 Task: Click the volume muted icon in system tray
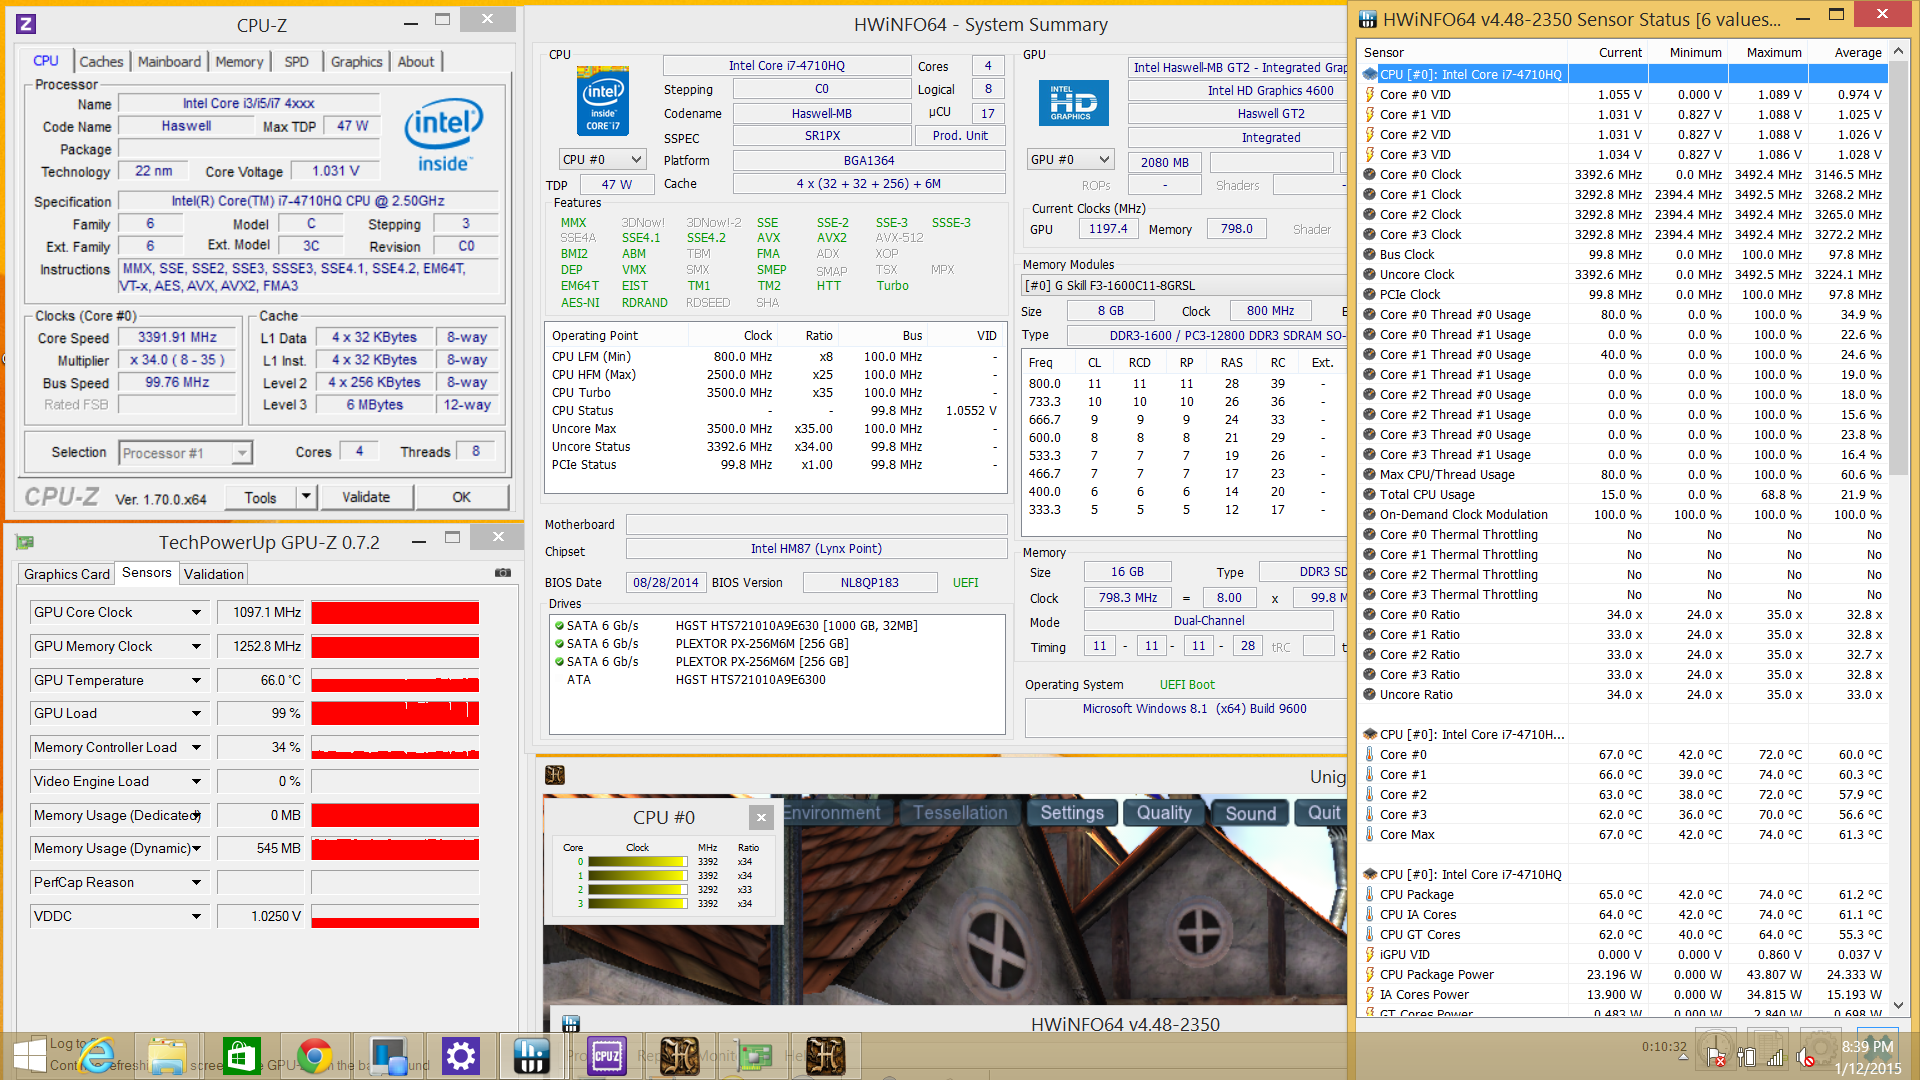[x=1805, y=1057]
